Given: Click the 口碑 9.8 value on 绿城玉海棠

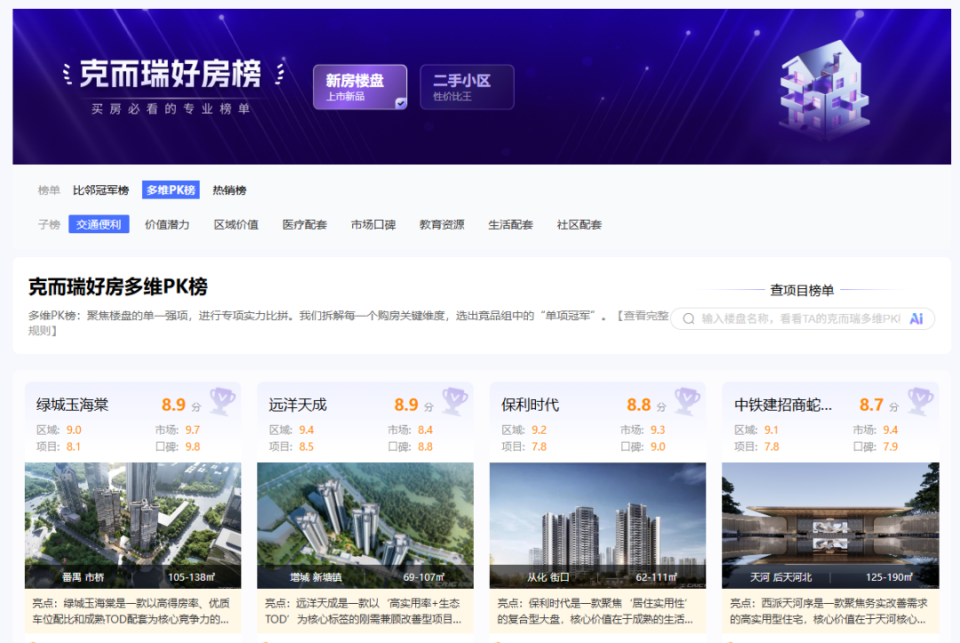Looking at the screenshot, I should 193,447.
